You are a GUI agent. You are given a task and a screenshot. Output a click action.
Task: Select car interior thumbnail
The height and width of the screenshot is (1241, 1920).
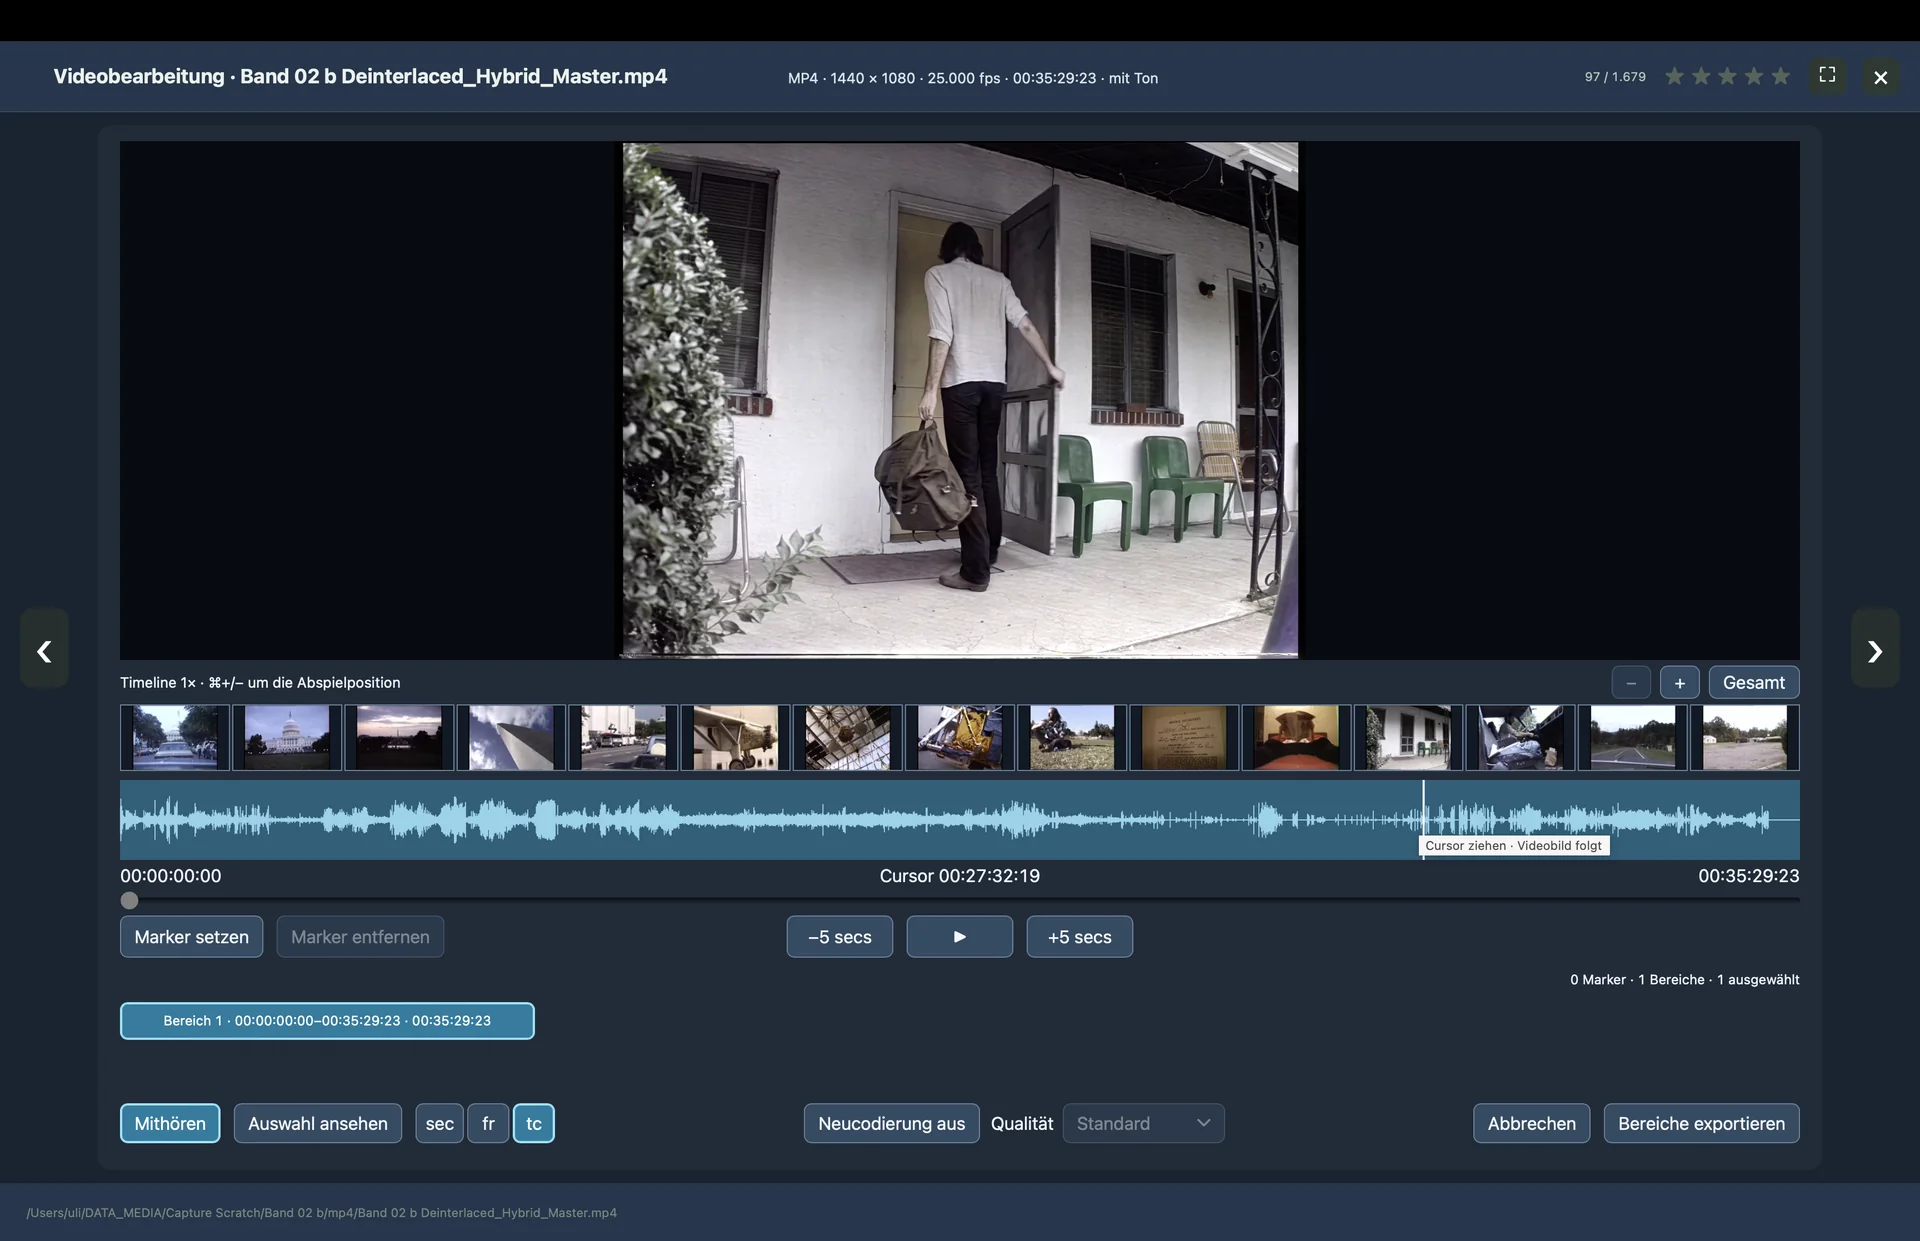pyautogui.click(x=1520, y=738)
